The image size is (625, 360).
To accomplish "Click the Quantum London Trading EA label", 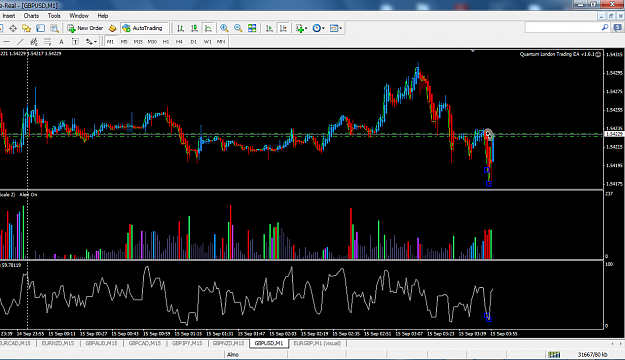I will 557,54.
